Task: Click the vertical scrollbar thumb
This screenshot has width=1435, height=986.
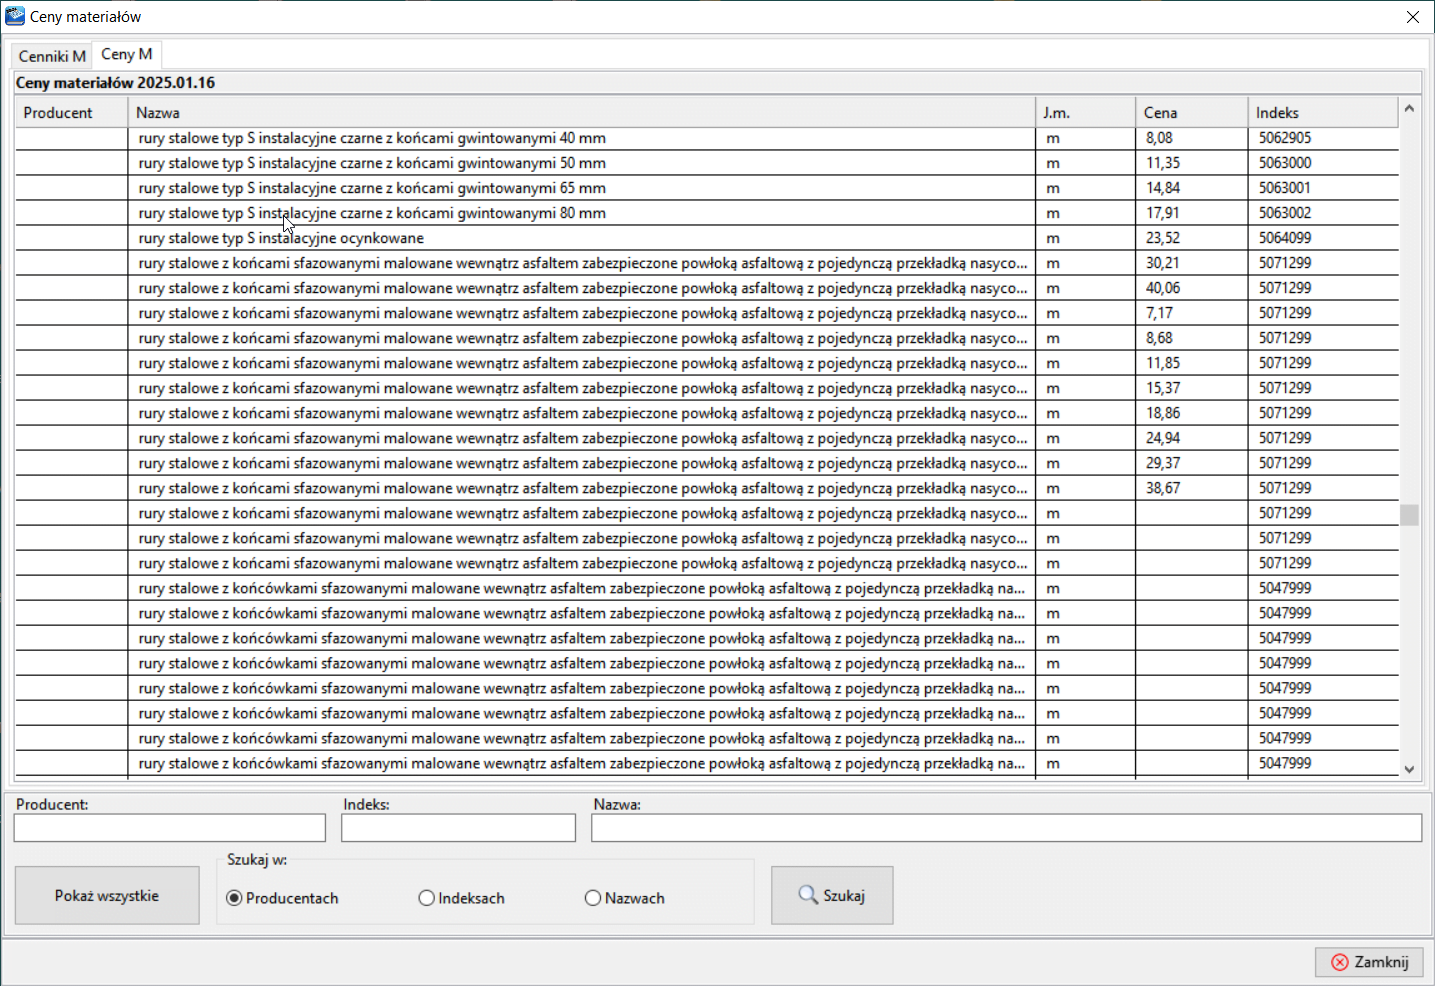Action: point(1409,514)
